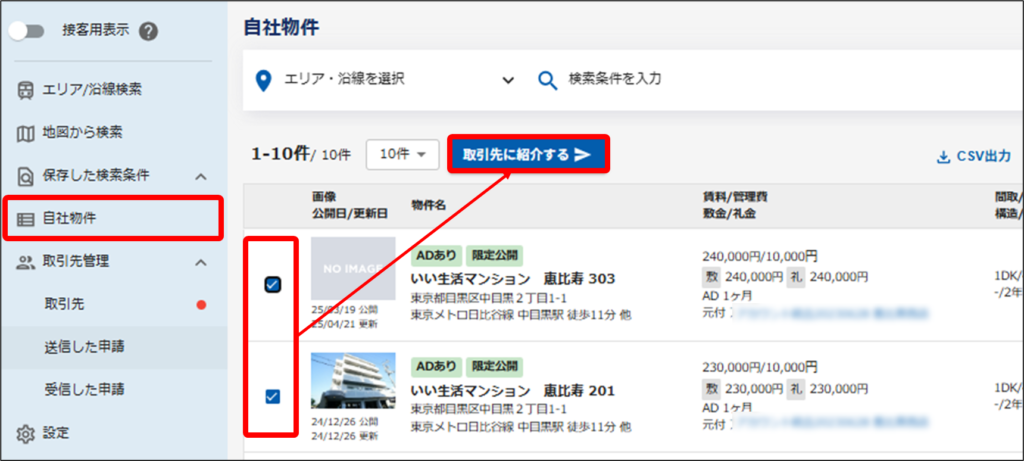Click the train icon for area/line search
Viewport: 1024px width, 461px height.
pos(27,90)
